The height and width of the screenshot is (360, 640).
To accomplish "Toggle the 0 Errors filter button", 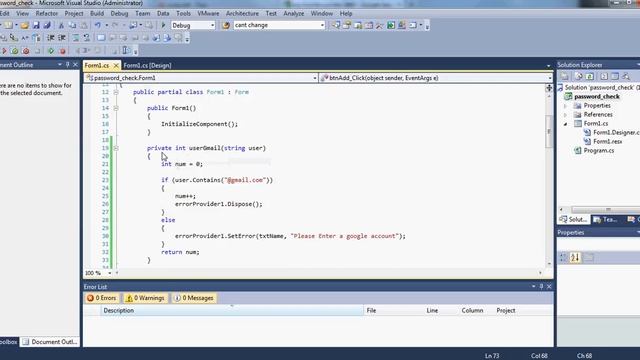I will click(x=102, y=298).
